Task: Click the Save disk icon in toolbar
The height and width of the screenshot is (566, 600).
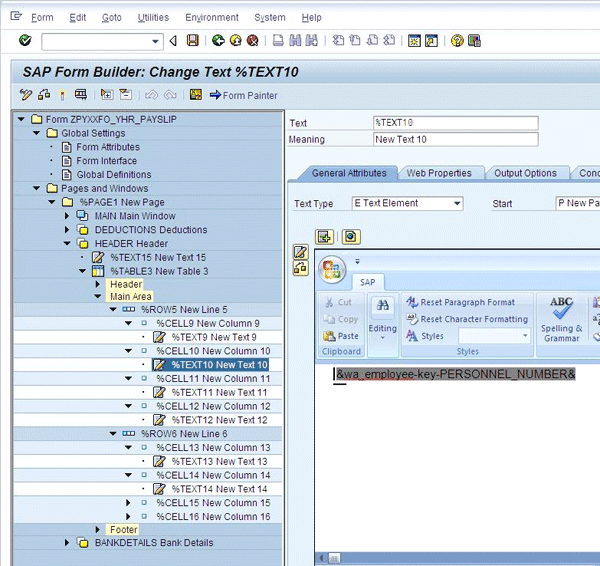Action: coord(191,41)
